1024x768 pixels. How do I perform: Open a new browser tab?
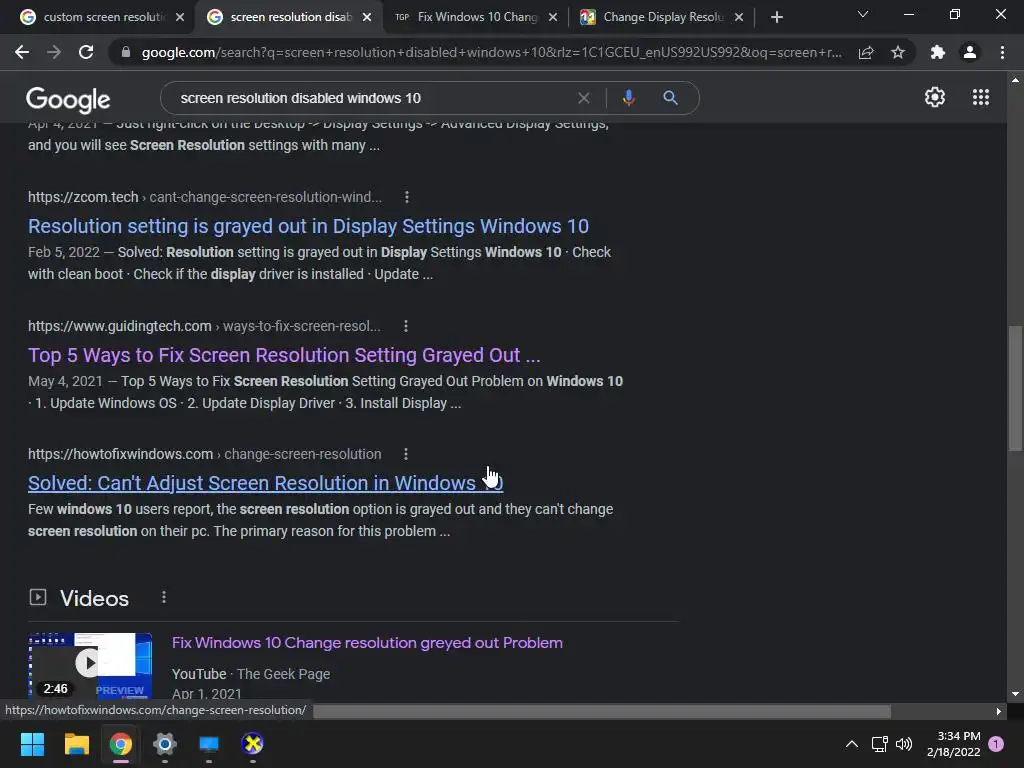pyautogui.click(x=776, y=17)
